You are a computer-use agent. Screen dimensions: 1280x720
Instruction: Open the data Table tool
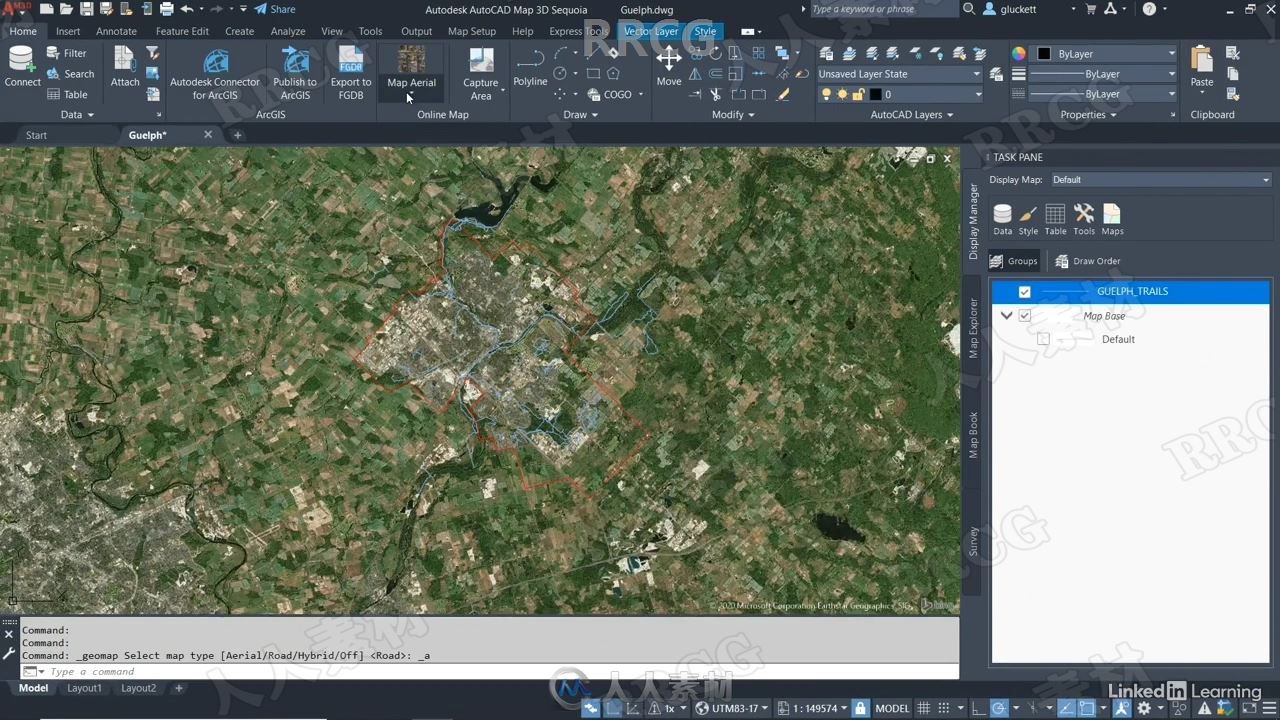pos(67,95)
